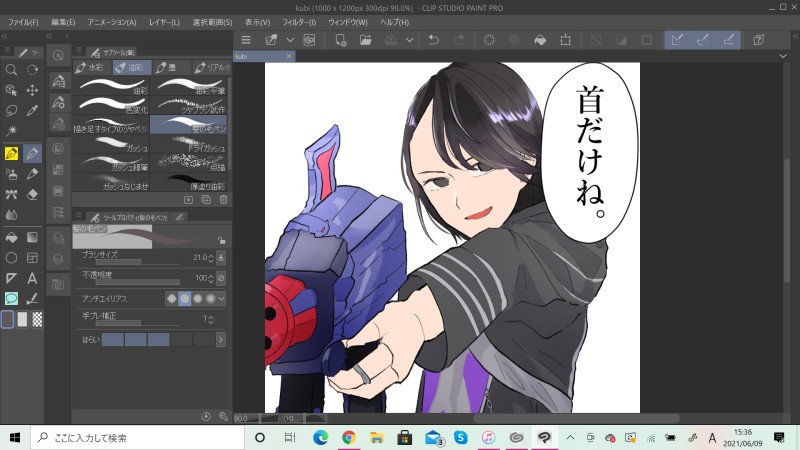Select the Gradient tool

[32, 237]
